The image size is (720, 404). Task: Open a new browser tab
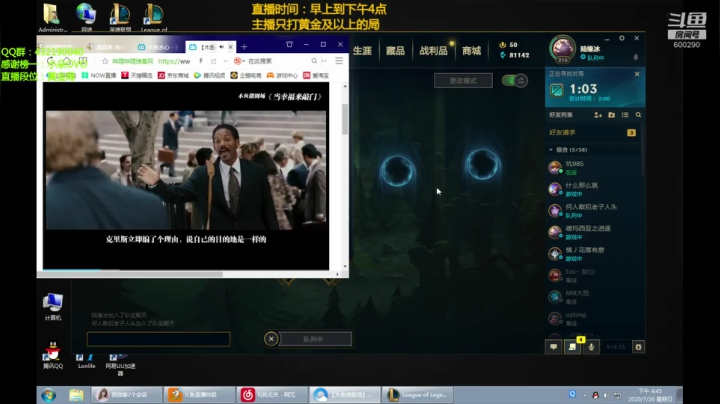[x=244, y=47]
